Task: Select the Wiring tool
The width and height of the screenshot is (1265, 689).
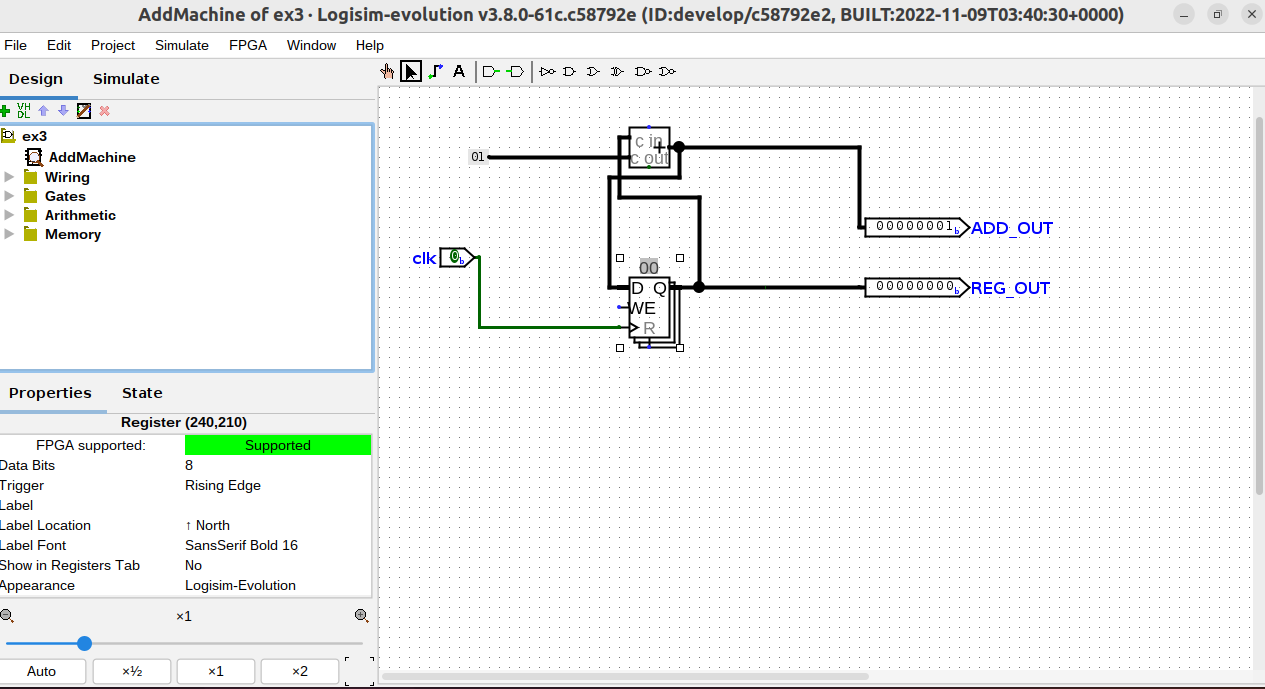Action: pos(435,71)
